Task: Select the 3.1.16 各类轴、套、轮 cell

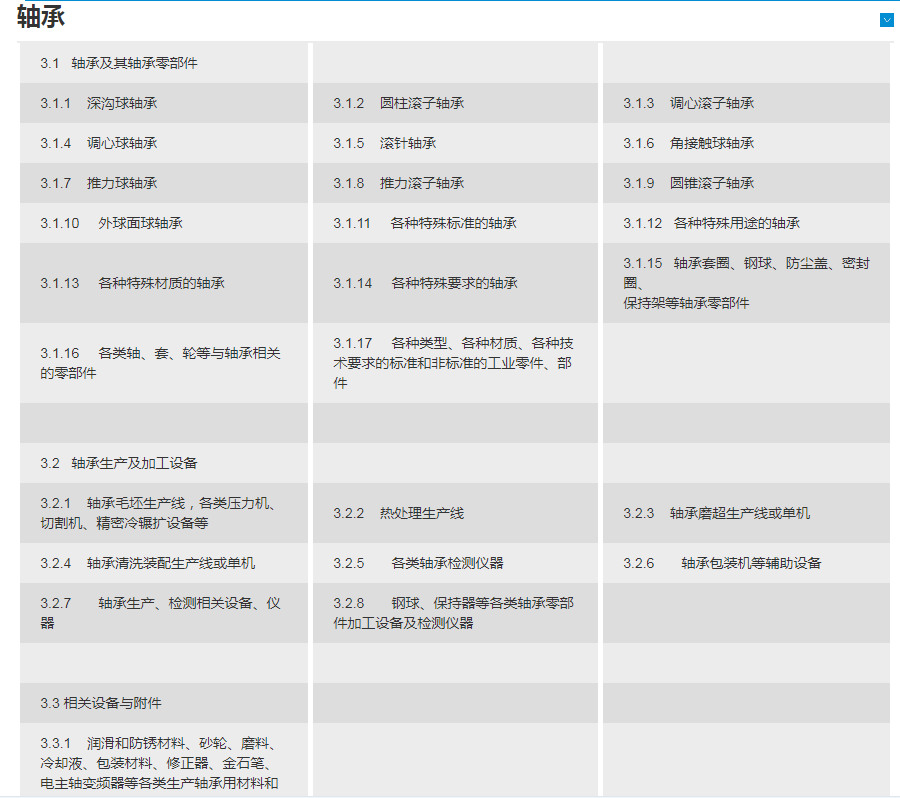Action: pyautogui.click(x=164, y=363)
